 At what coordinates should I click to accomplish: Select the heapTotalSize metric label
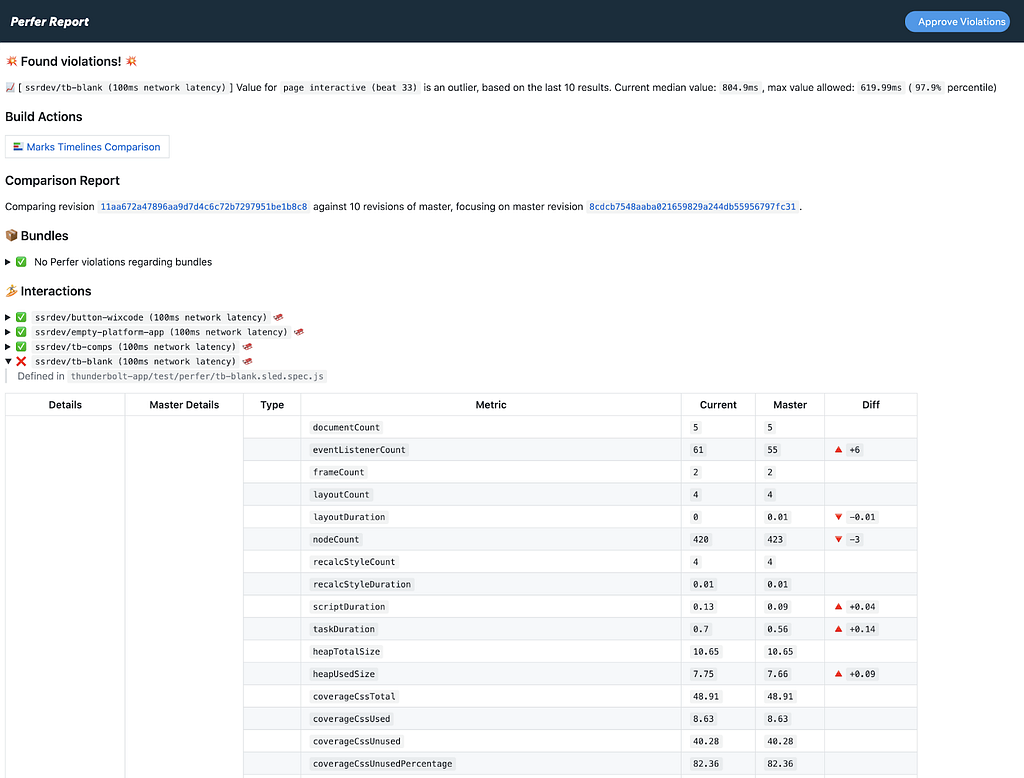(x=346, y=651)
